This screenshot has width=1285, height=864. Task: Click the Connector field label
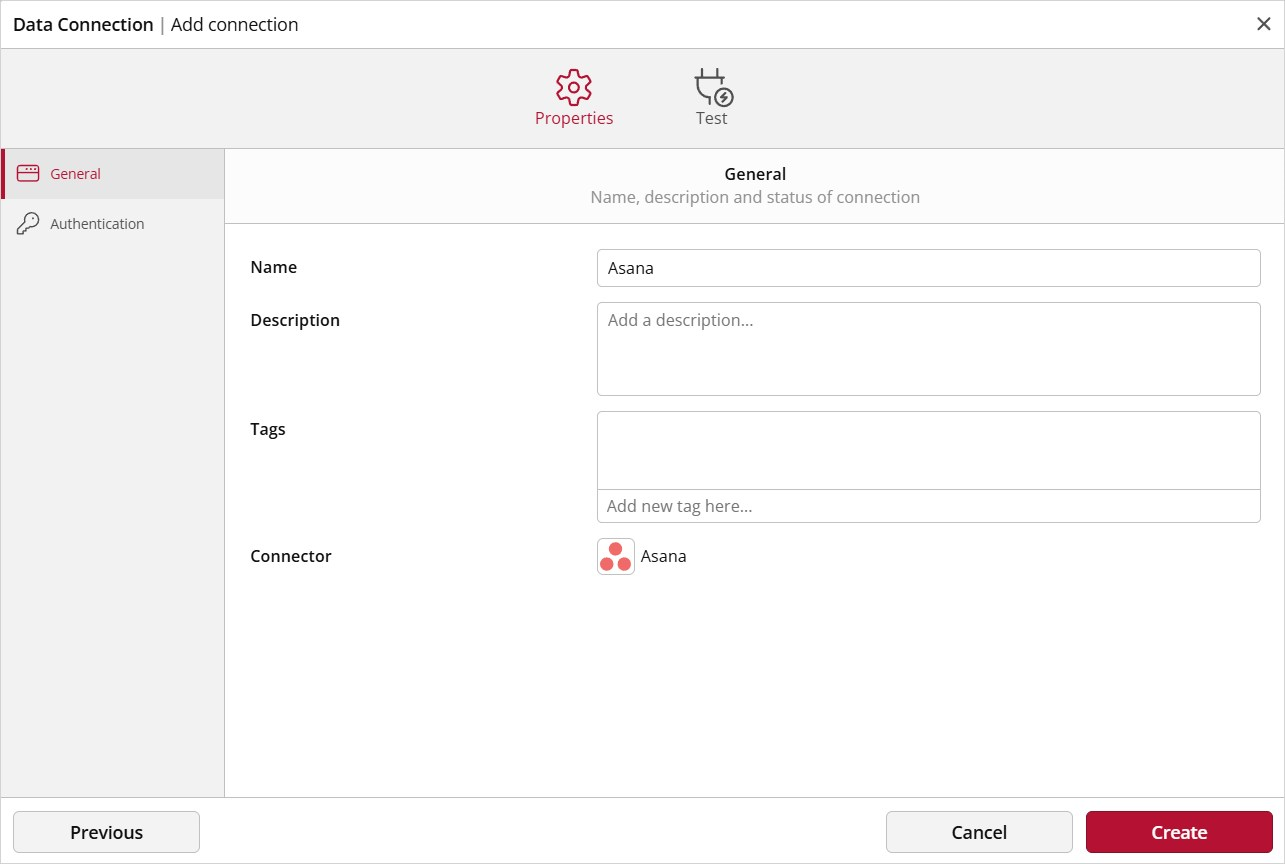click(291, 557)
